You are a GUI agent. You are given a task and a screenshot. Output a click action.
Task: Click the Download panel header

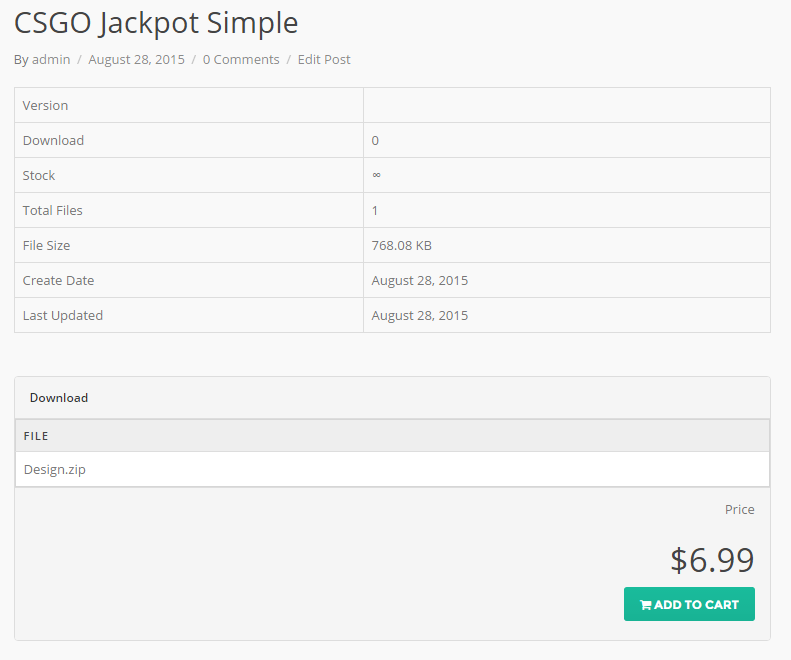pos(59,398)
